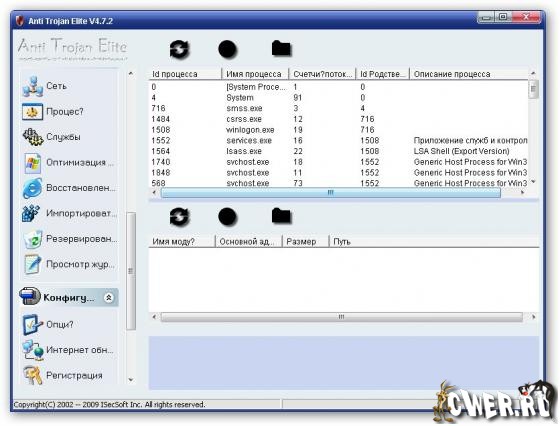Open the Резервирован... recycle icon
The height and width of the screenshot is (426, 560).
pos(32,239)
